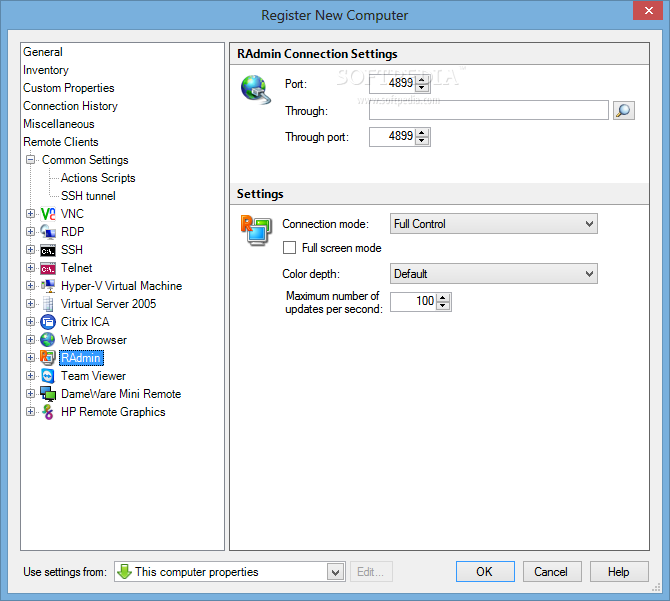This screenshot has width=670, height=601.
Task: Click the RAdmin tree icon
Action: pyautogui.click(x=48, y=358)
